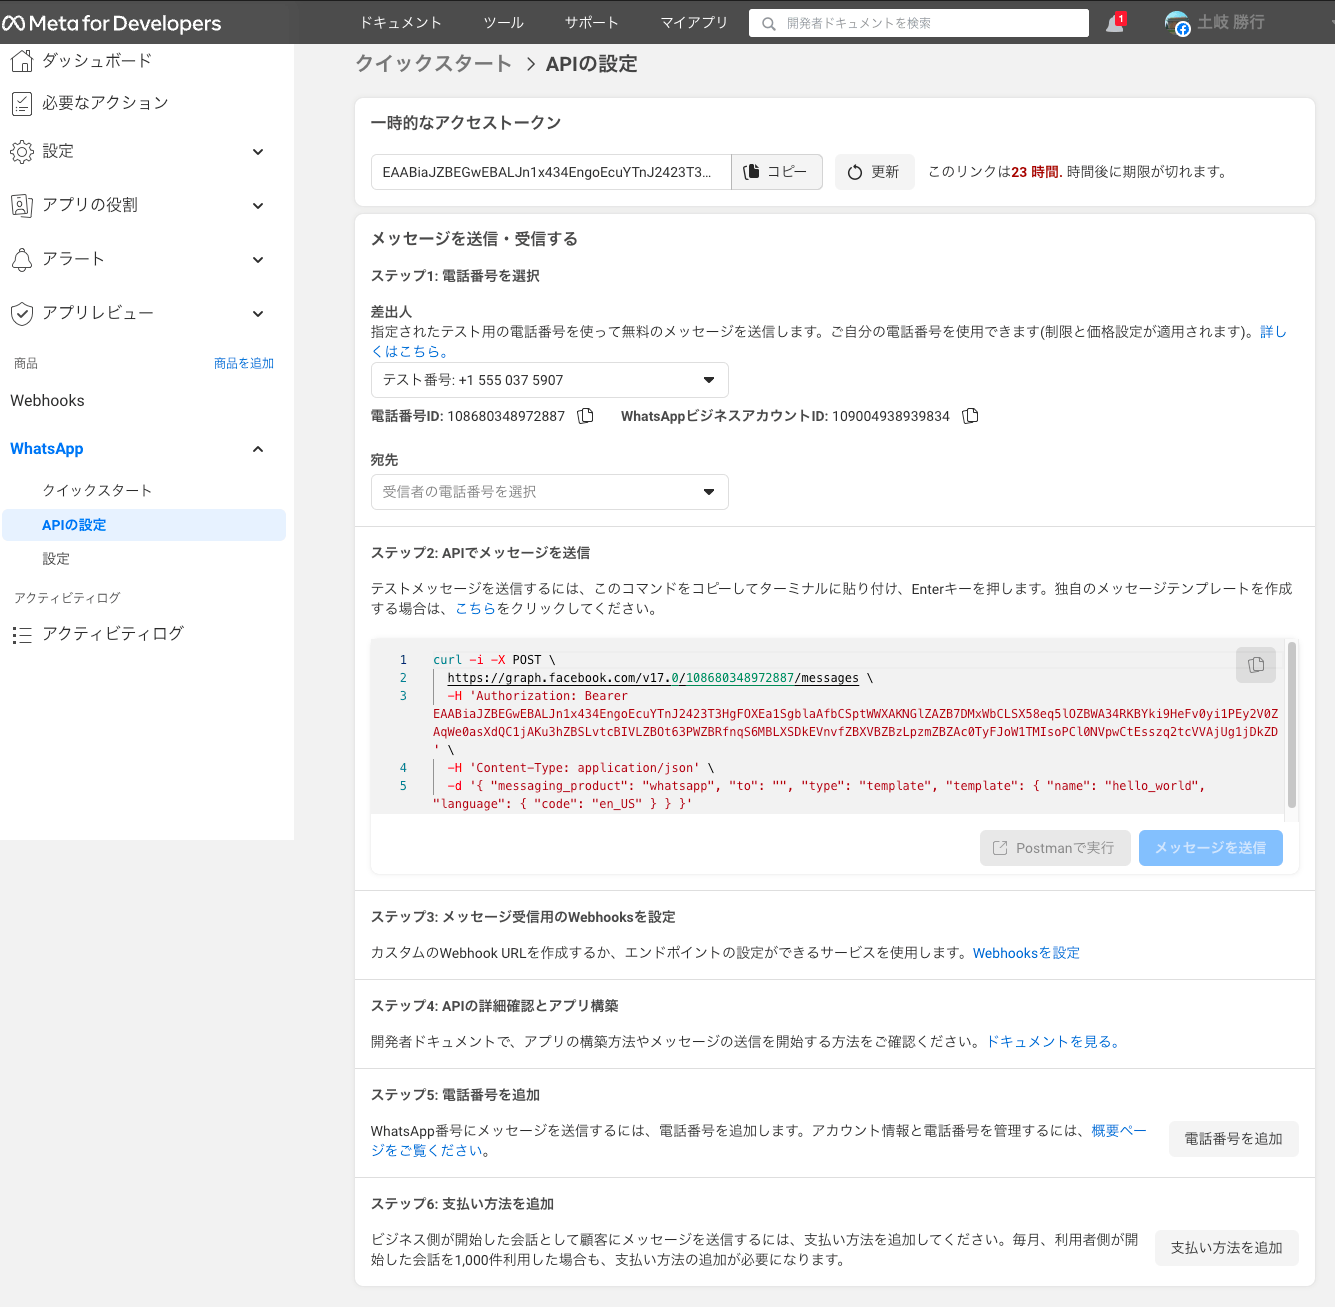Click the アプリの役割 badge icon

(21, 205)
